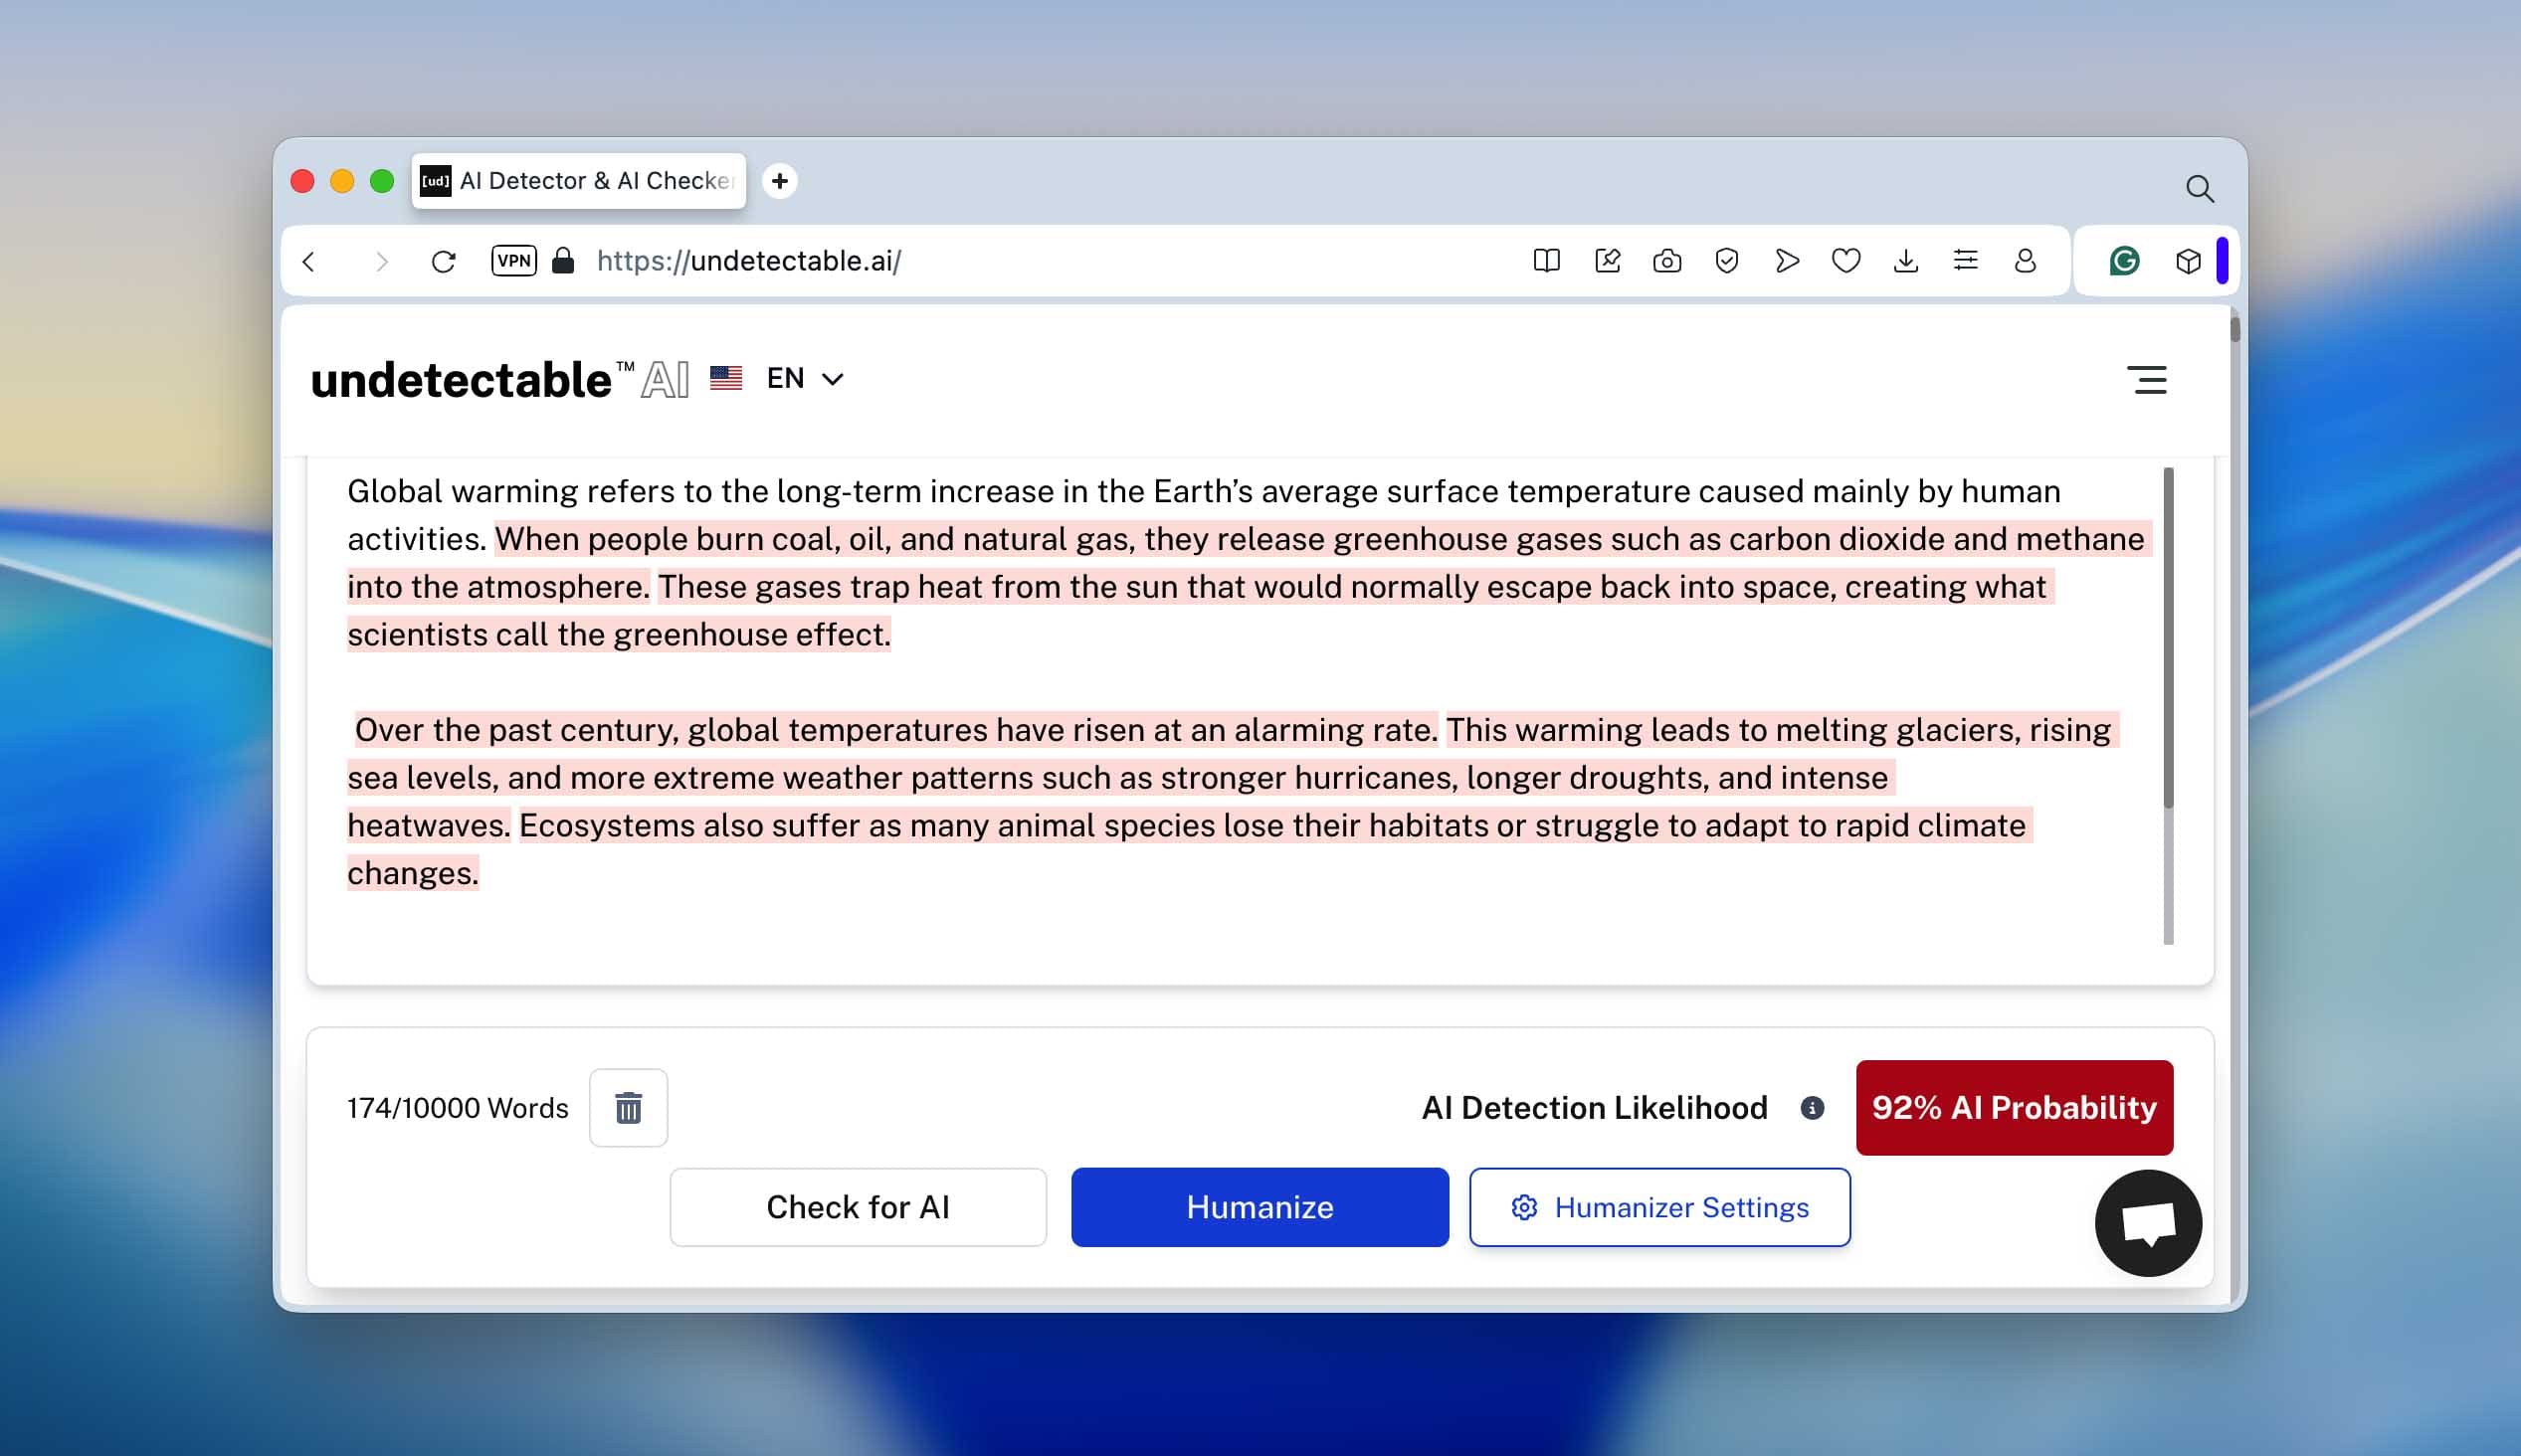Image resolution: width=2521 pixels, height=1456 pixels.
Task: Open the live chat bubble
Action: pyautogui.click(x=2147, y=1222)
